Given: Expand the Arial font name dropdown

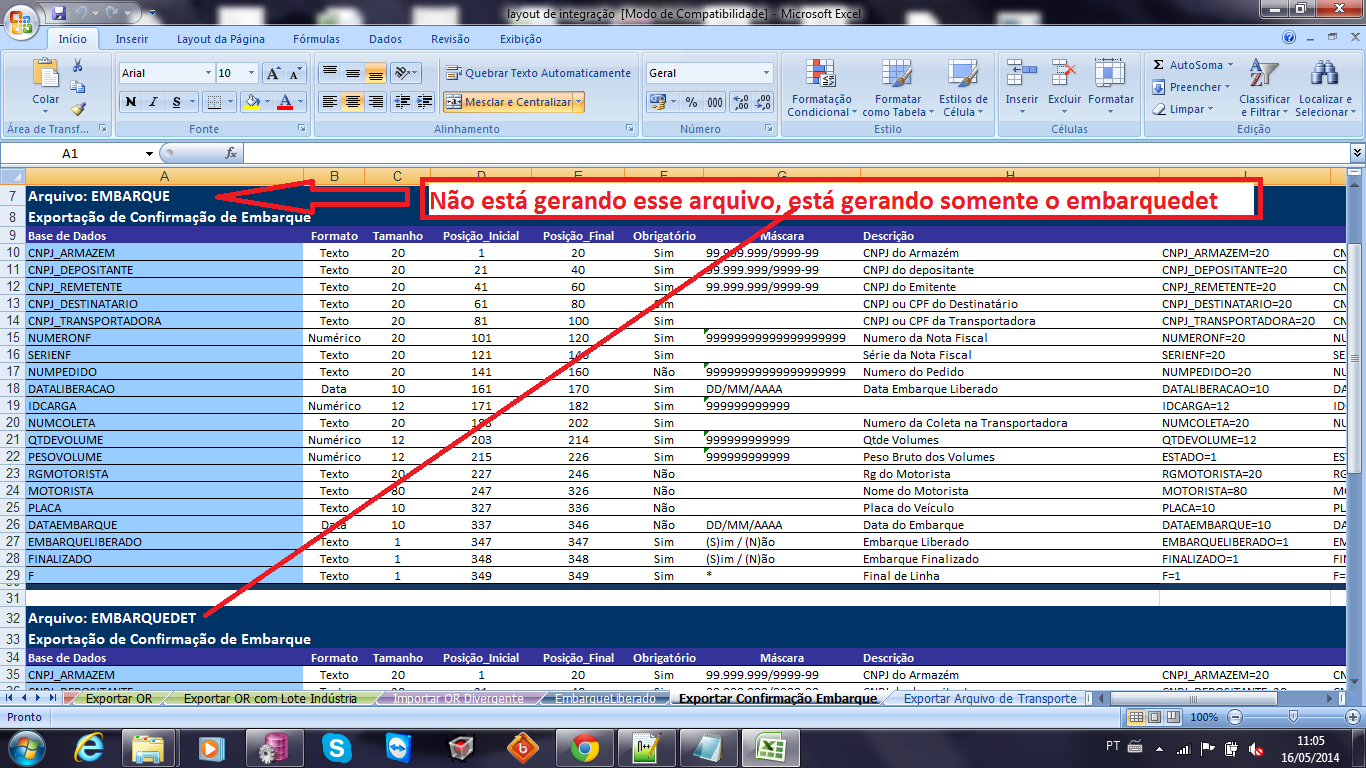Looking at the screenshot, I should (x=208, y=73).
